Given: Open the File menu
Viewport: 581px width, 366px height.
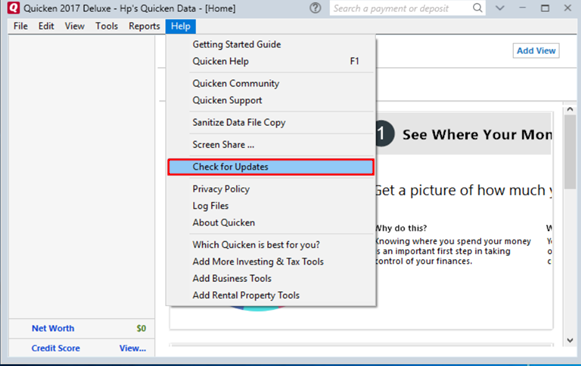Looking at the screenshot, I should (20, 26).
